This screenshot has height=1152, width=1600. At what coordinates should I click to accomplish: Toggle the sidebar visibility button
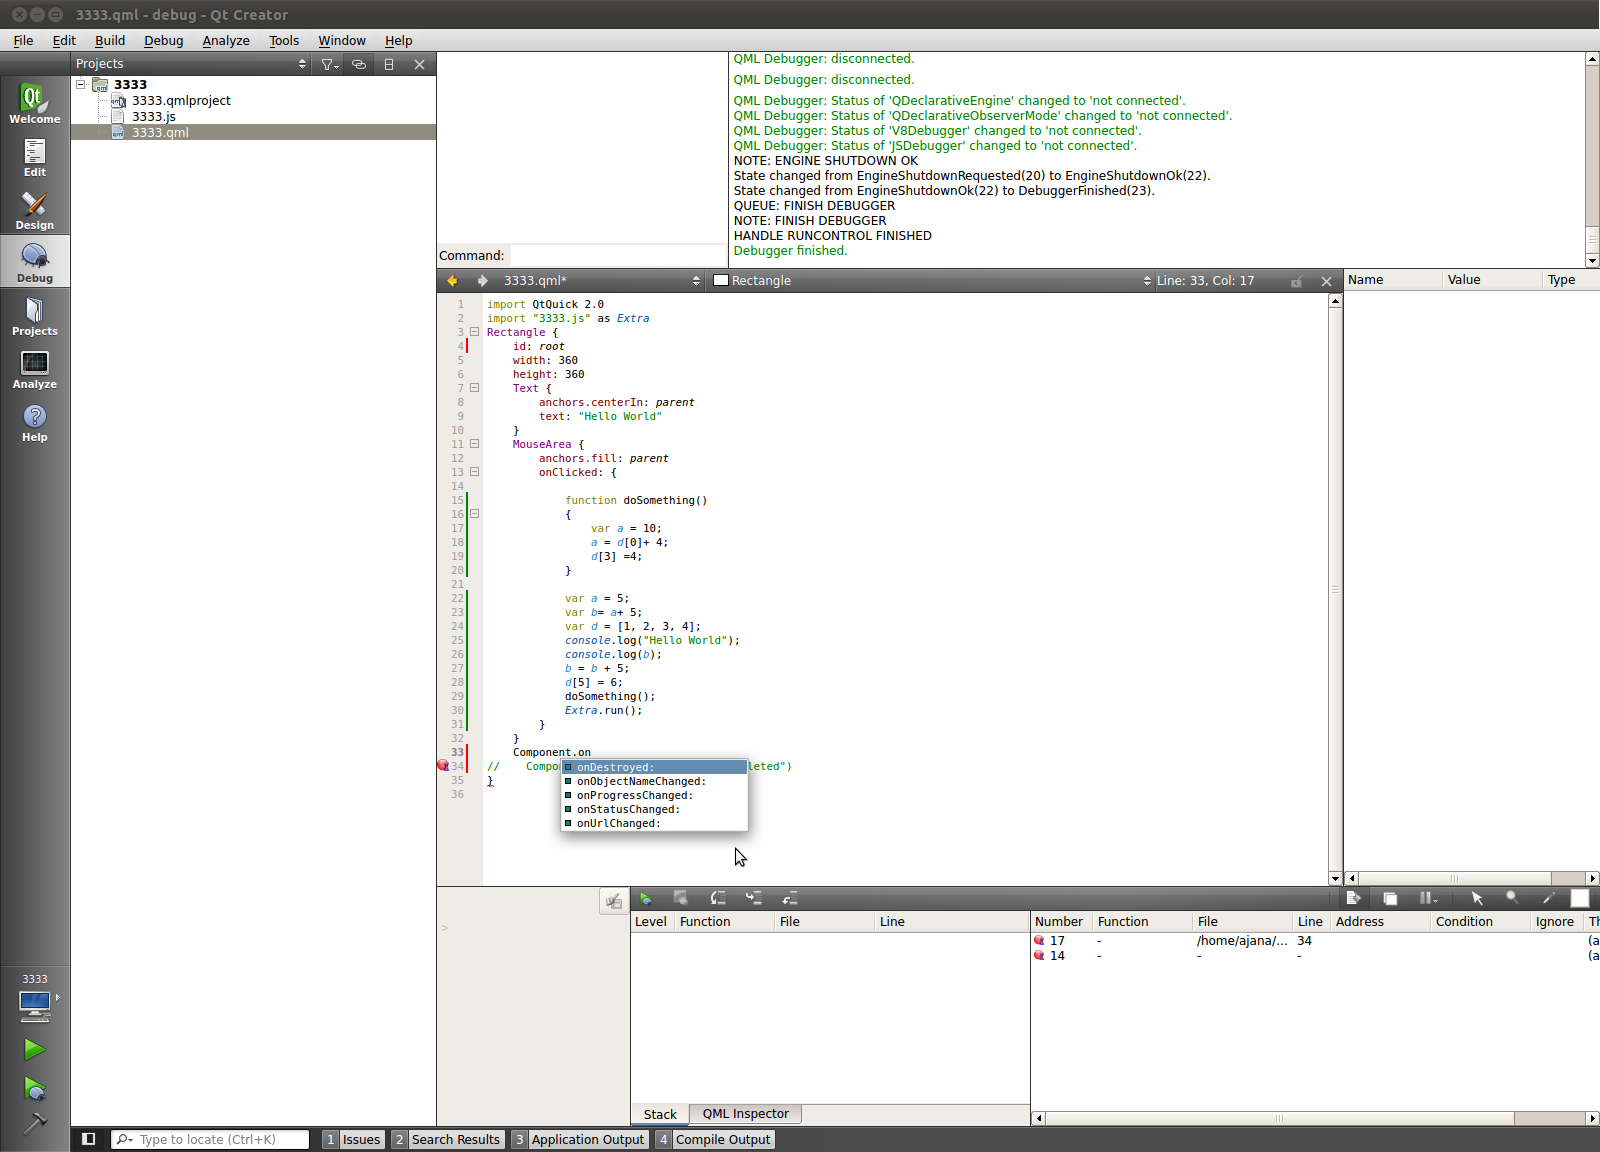(x=89, y=1139)
